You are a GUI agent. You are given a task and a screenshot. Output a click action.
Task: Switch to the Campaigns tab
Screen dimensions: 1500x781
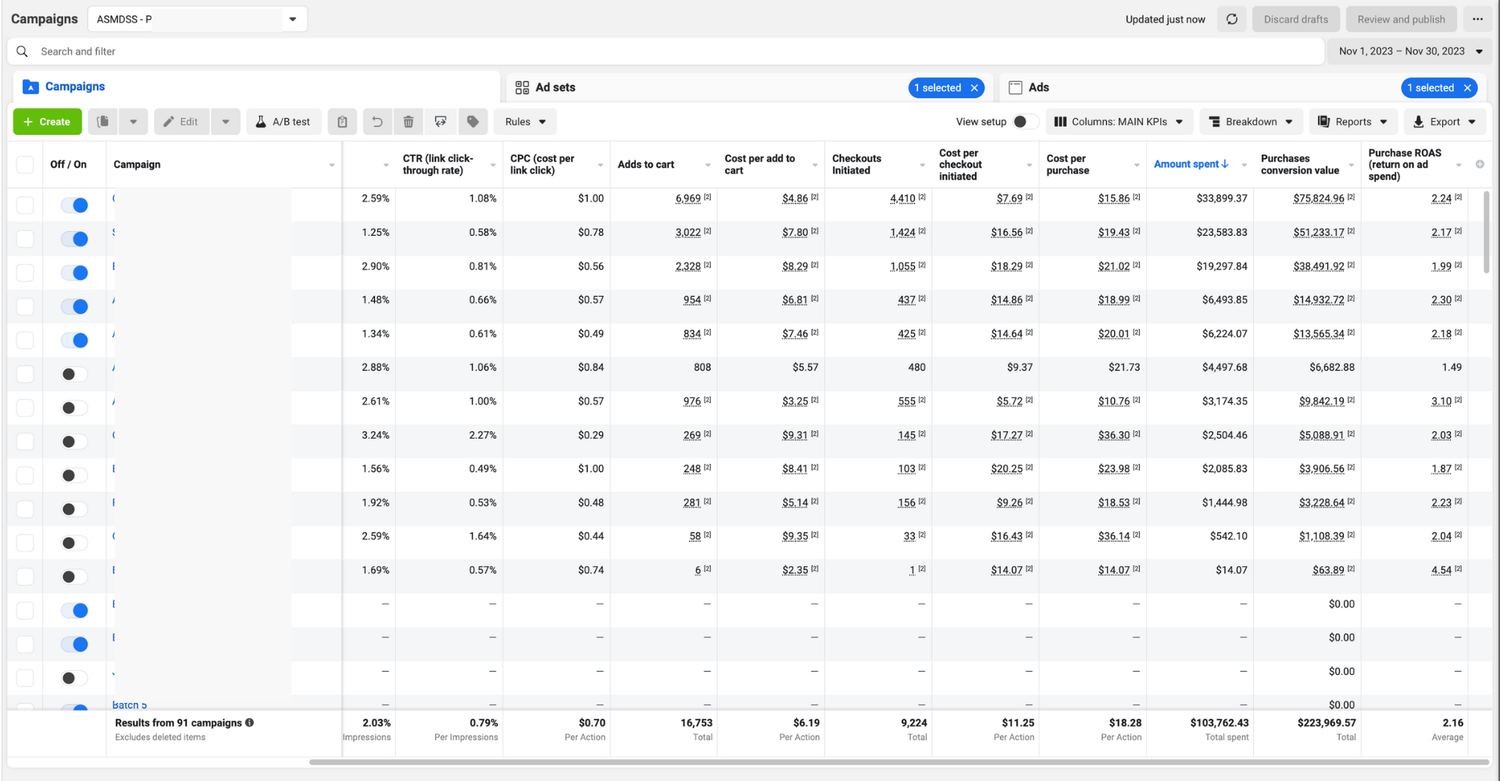click(x=255, y=87)
